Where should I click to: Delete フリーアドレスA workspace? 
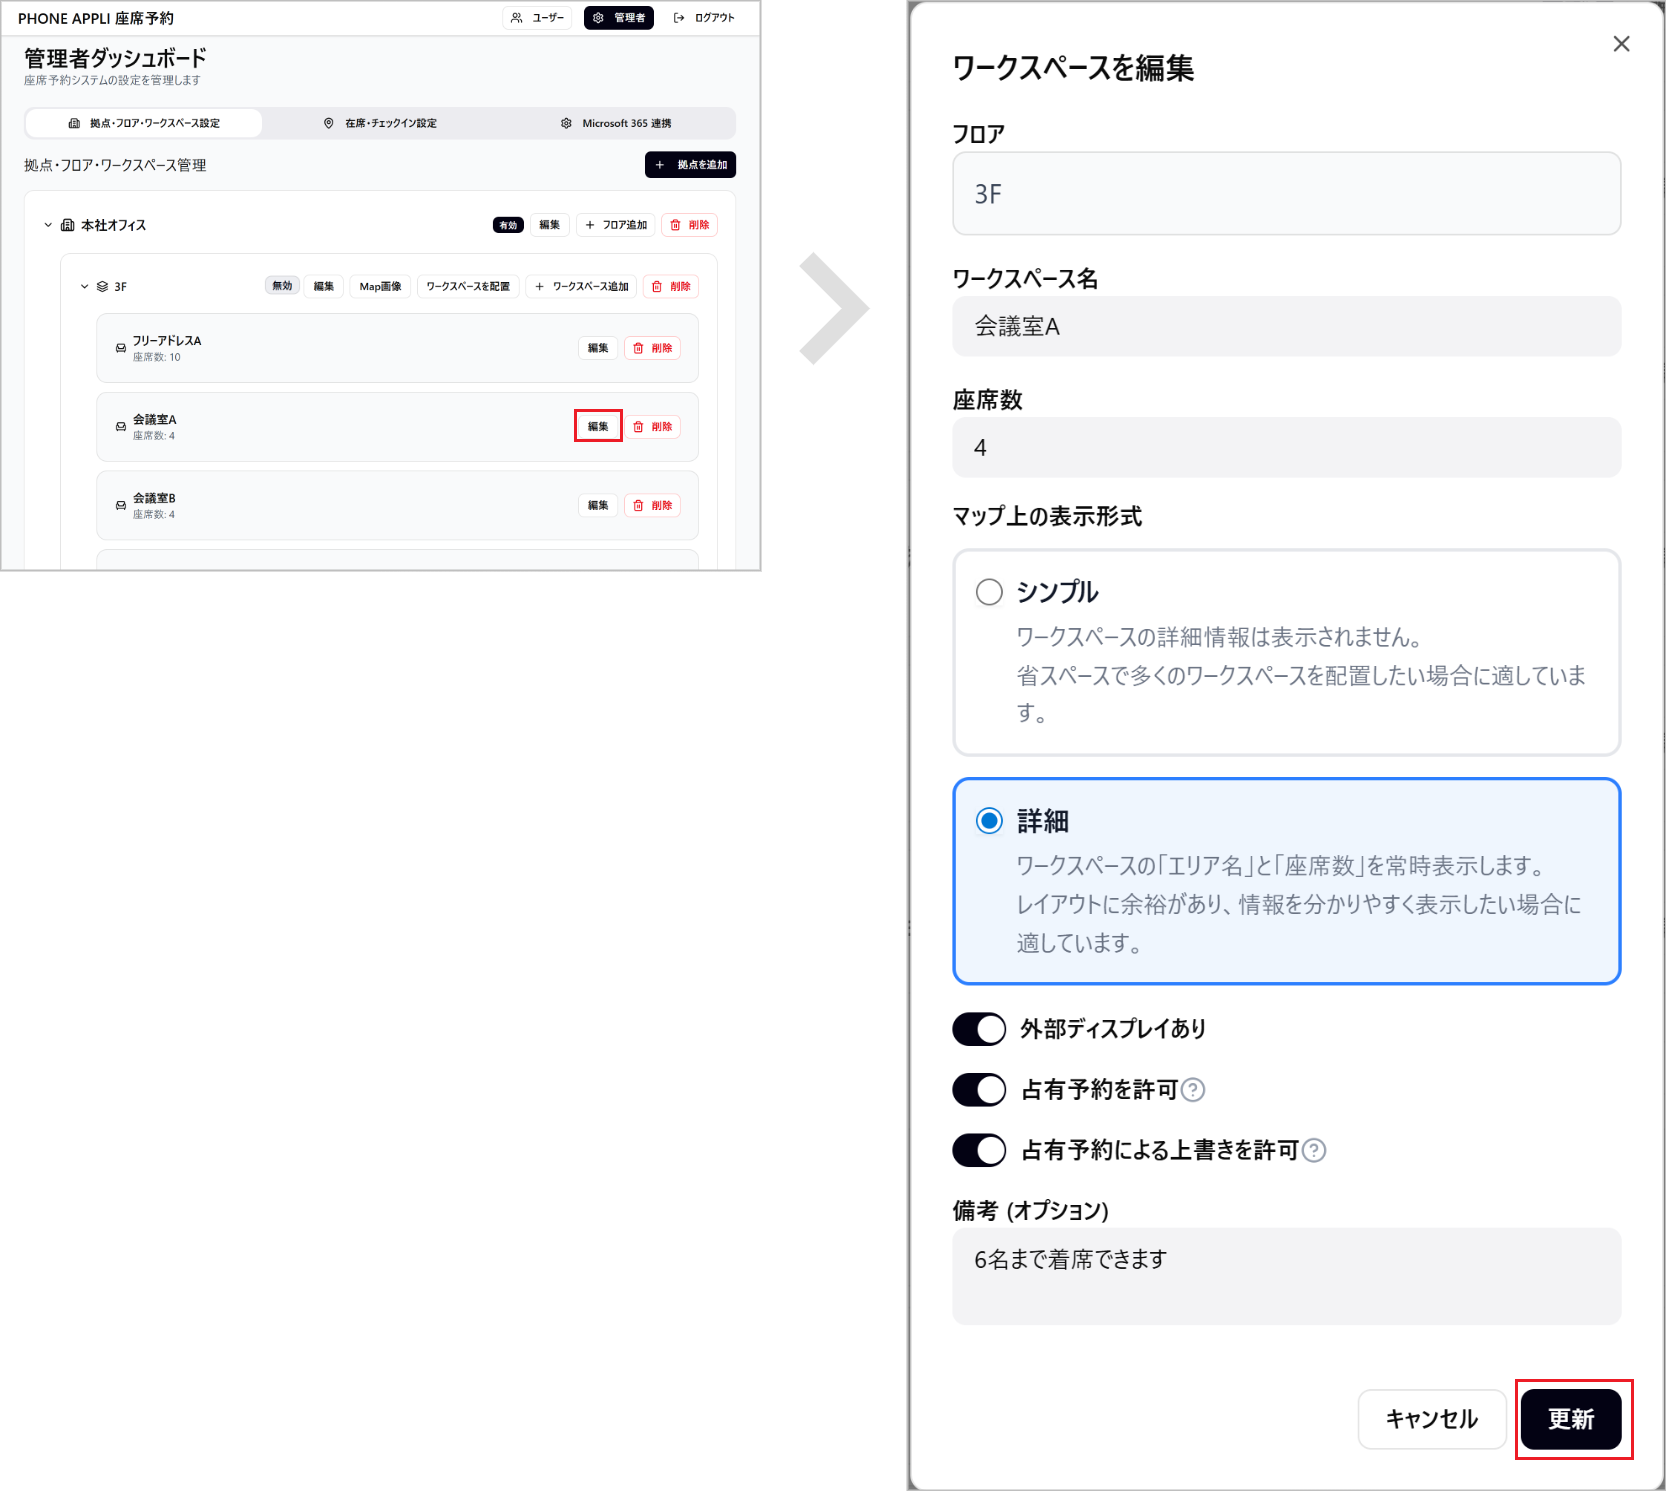(x=653, y=348)
